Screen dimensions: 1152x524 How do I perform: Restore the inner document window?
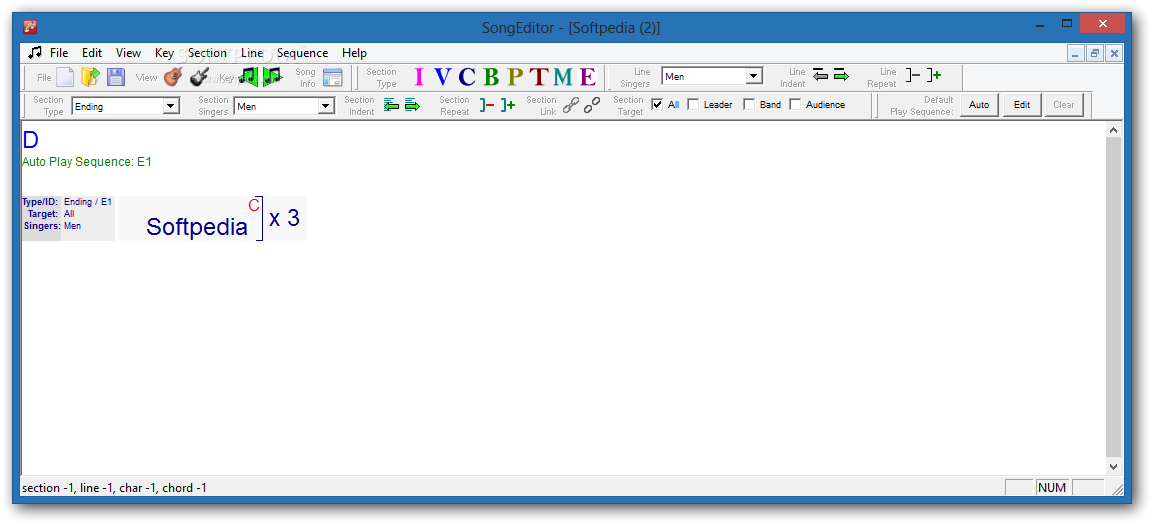coord(1095,53)
